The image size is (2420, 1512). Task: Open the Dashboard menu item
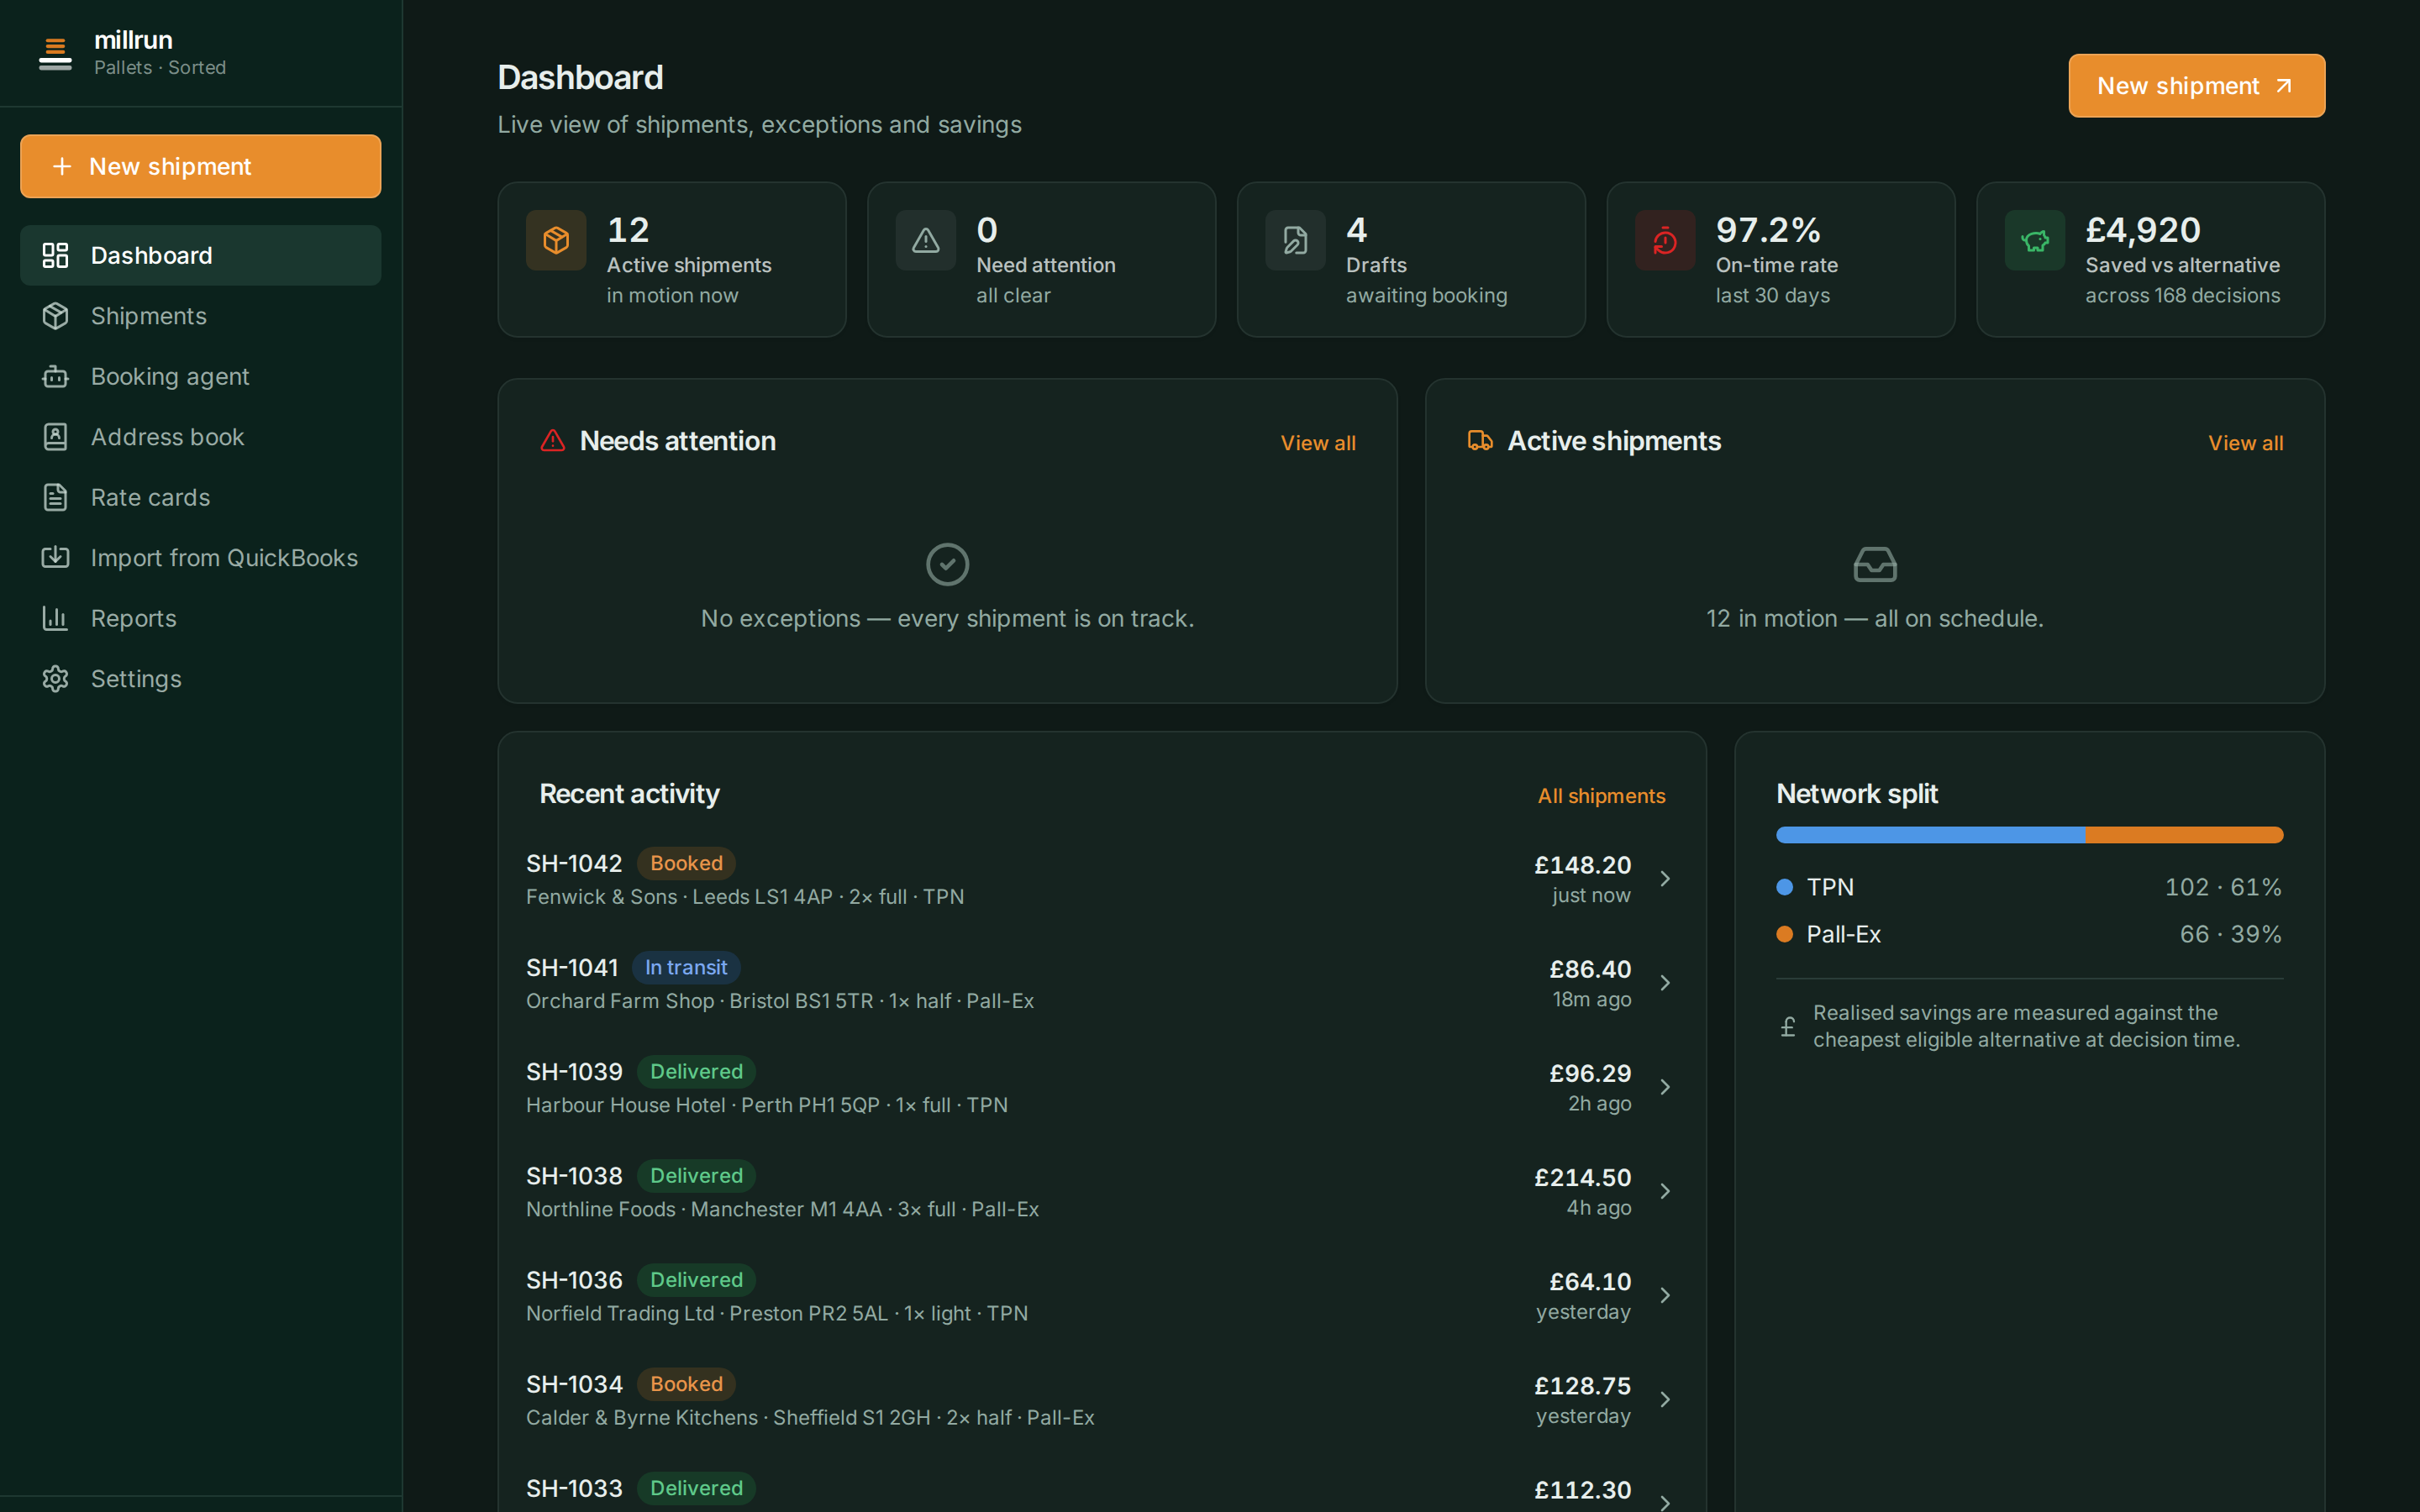click(200, 255)
